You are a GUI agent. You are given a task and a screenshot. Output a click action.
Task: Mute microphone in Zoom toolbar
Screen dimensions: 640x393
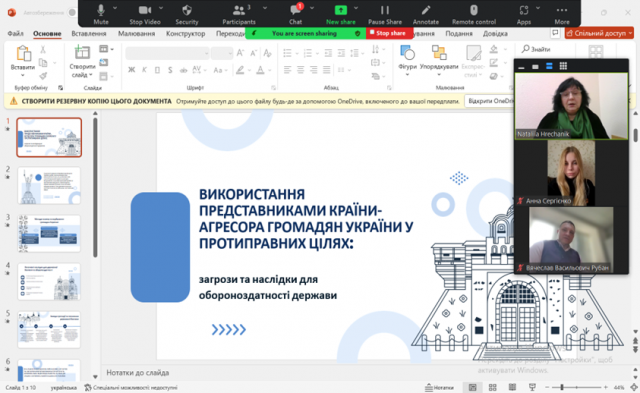tap(100, 14)
